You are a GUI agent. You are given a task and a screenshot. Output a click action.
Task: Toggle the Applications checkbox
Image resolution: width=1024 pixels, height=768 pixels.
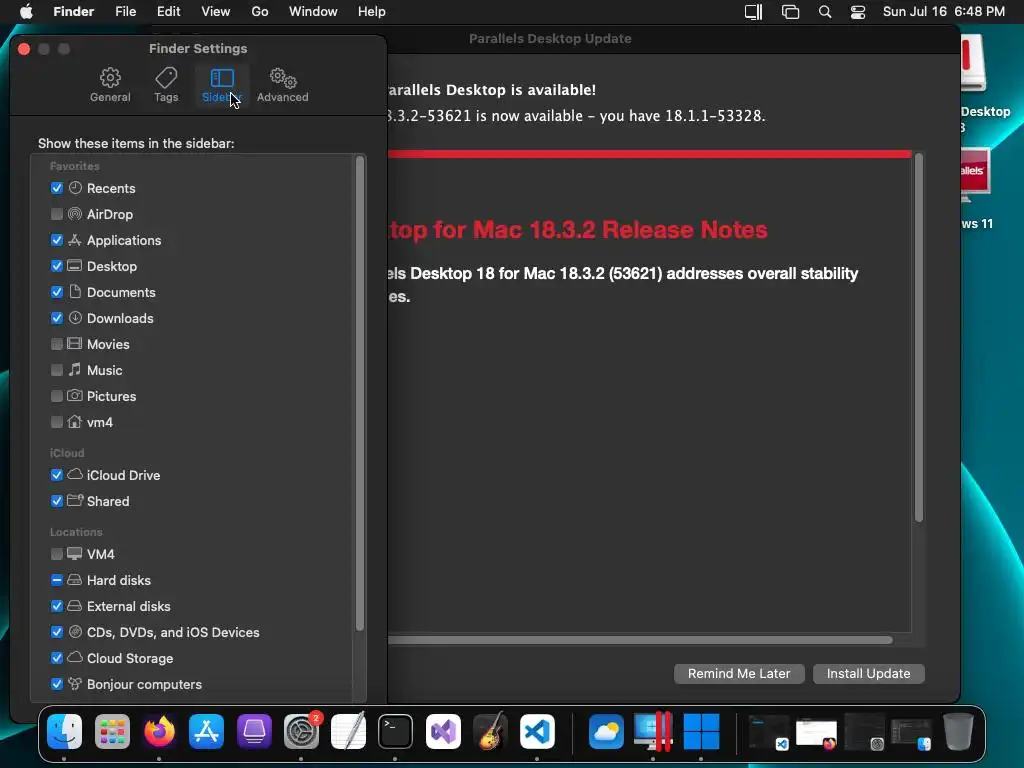(57, 240)
